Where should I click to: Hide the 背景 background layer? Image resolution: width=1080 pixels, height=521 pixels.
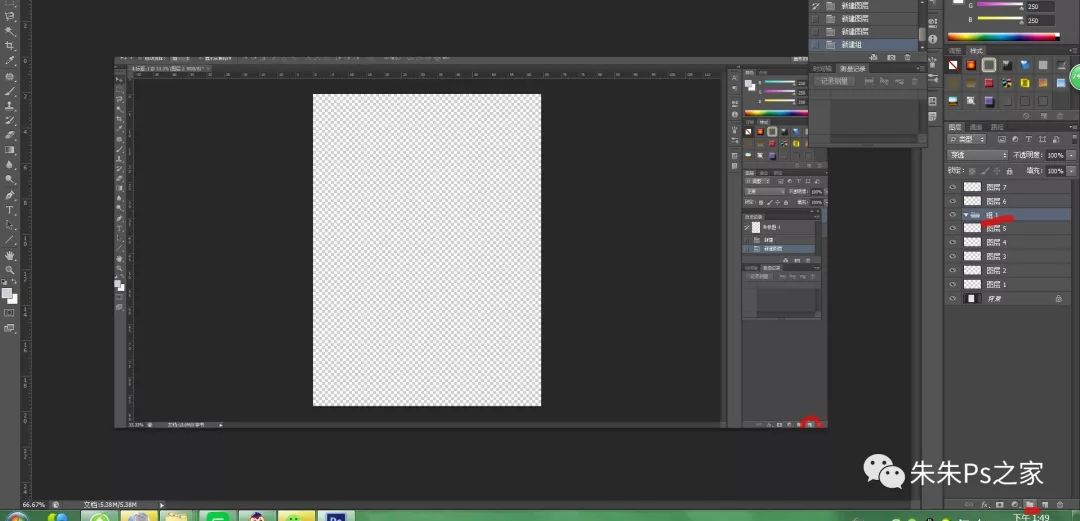click(x=953, y=299)
